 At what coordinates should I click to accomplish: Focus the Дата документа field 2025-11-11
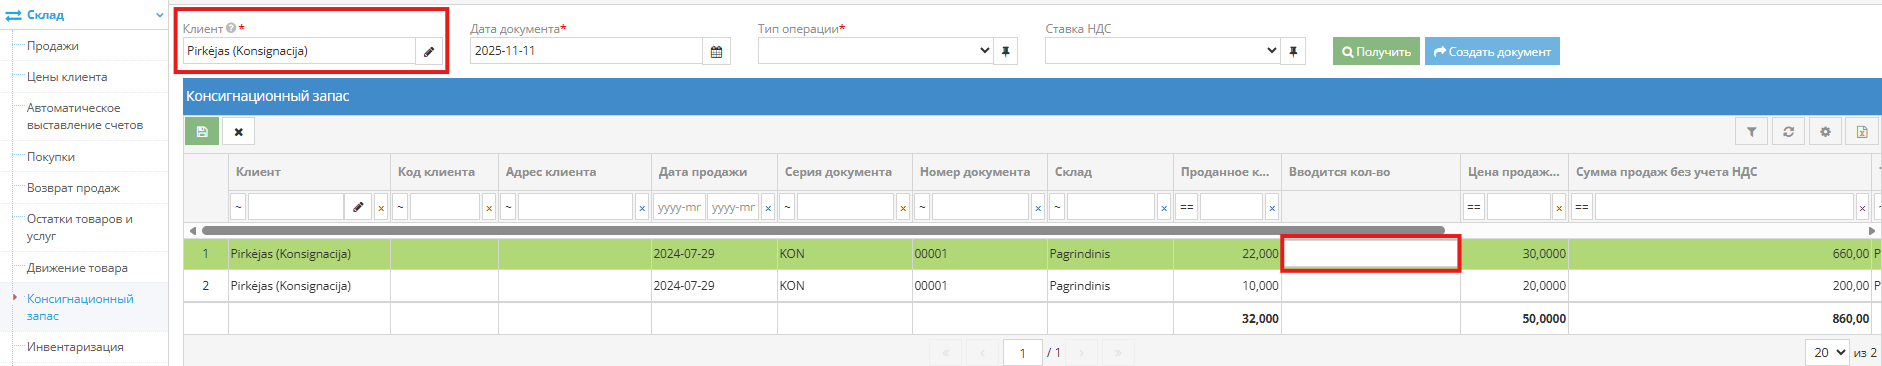(586, 51)
